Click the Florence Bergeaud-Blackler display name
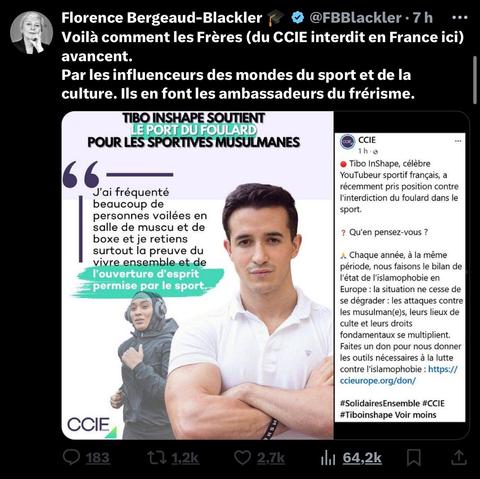Image resolution: width=480 pixels, height=479 pixels. click(162, 18)
